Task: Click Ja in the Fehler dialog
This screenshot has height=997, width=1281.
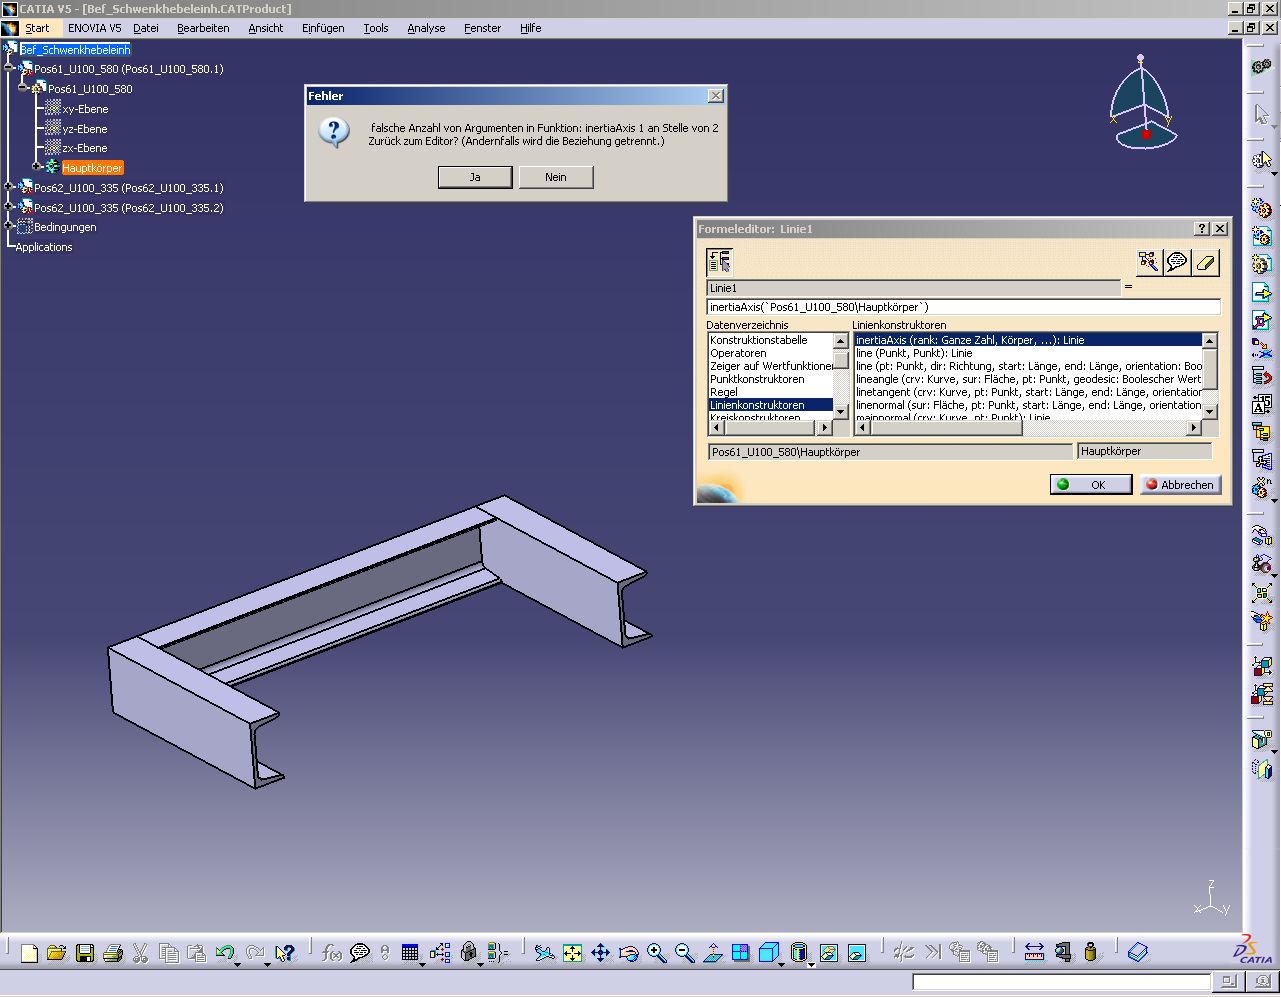Action: 475,177
